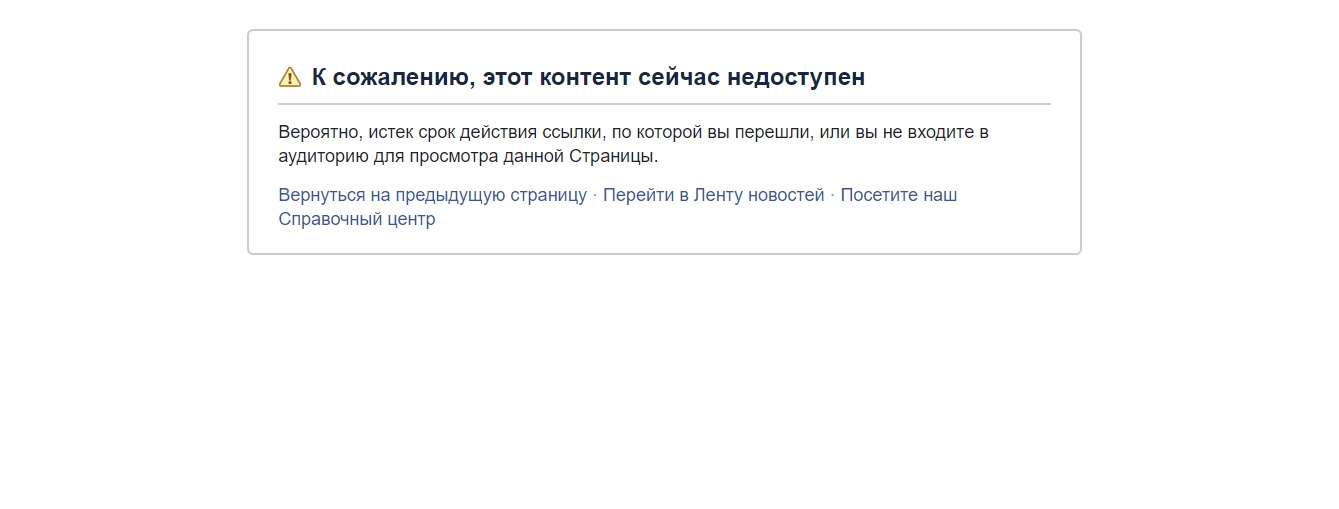The height and width of the screenshot is (509, 1339).
Task: Click the yellow warning triangle icon
Action: point(289,77)
